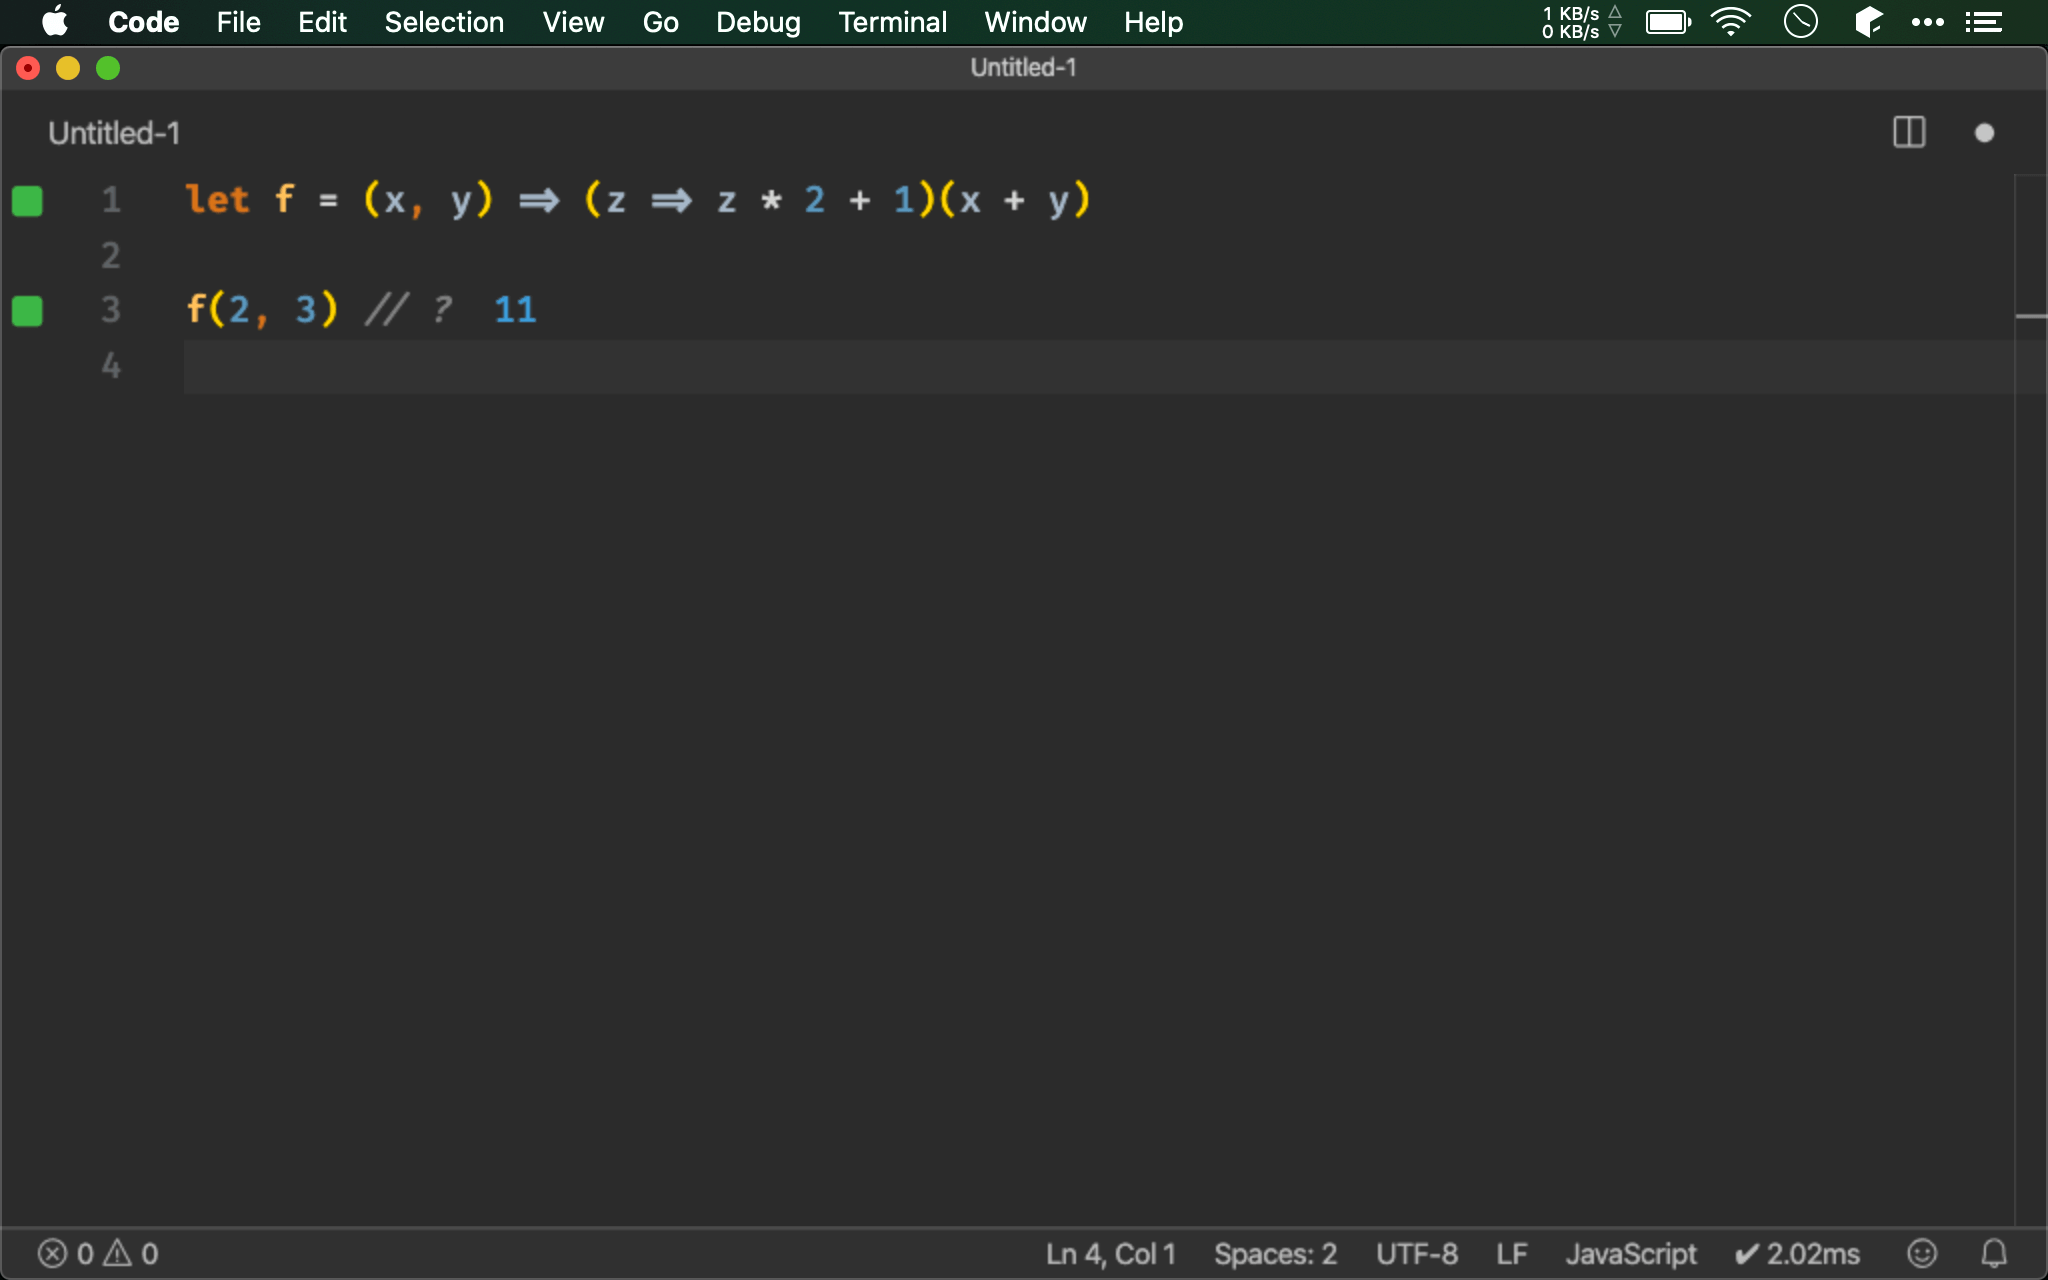2048x1280 pixels.
Task: Open the JavaScript language mode selector
Action: (1630, 1253)
